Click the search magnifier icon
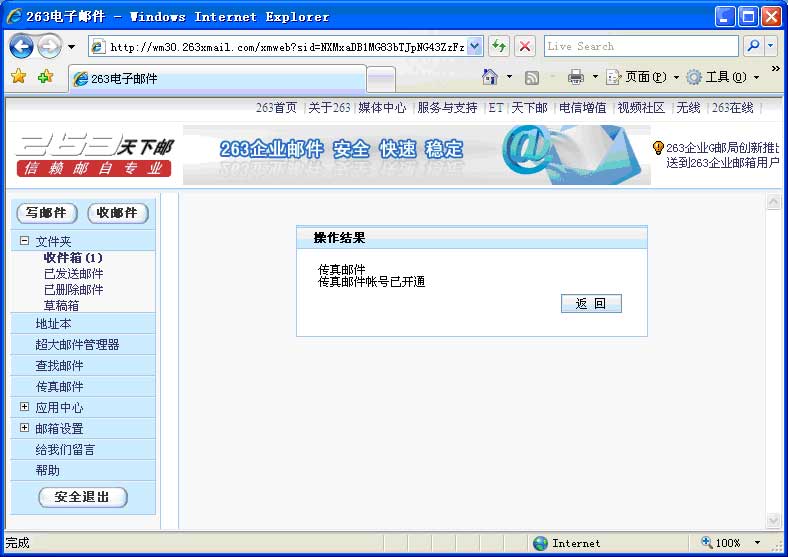 click(753, 46)
